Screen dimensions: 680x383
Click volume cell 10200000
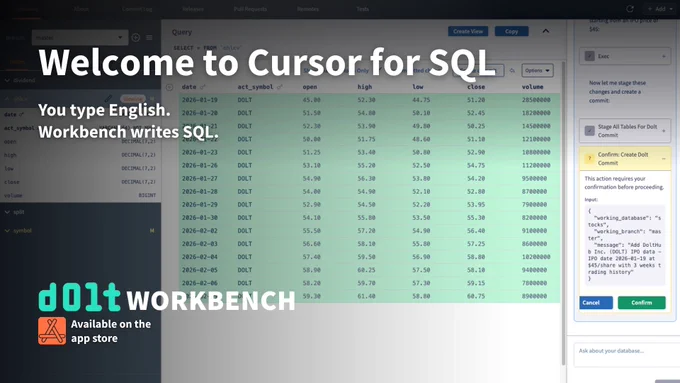536,257
